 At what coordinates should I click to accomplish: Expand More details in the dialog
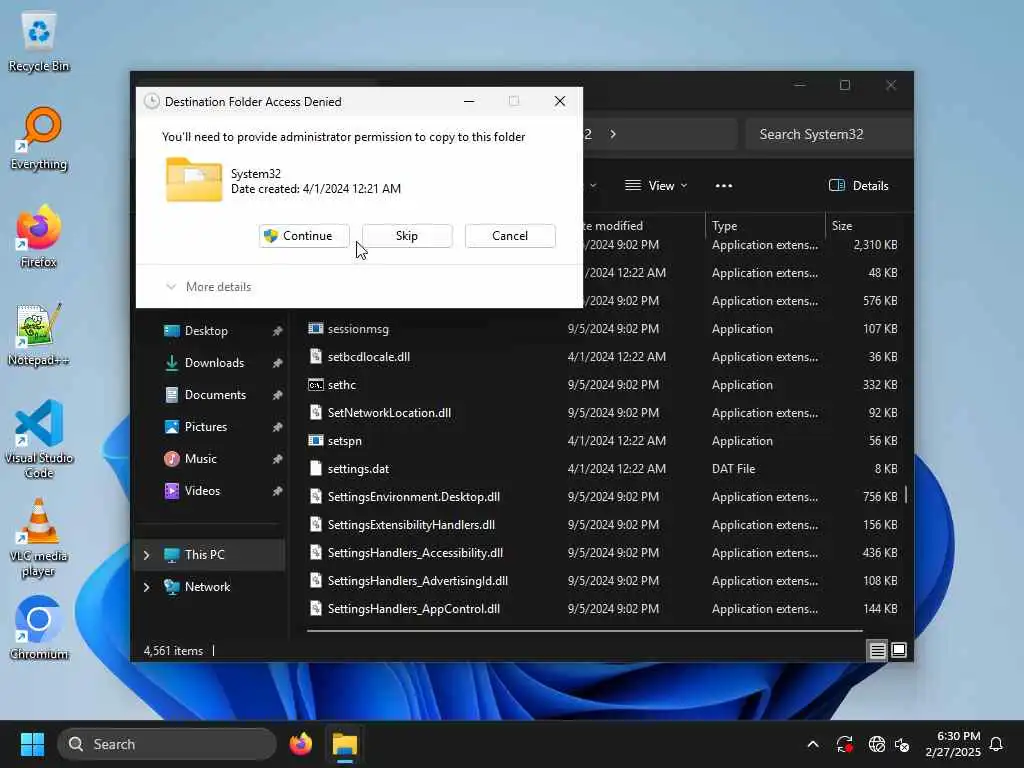point(209,287)
